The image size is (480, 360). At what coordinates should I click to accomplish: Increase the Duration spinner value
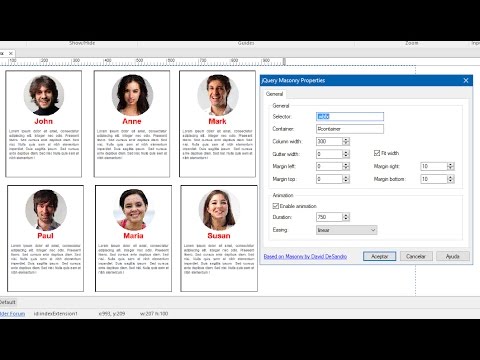(x=346, y=215)
